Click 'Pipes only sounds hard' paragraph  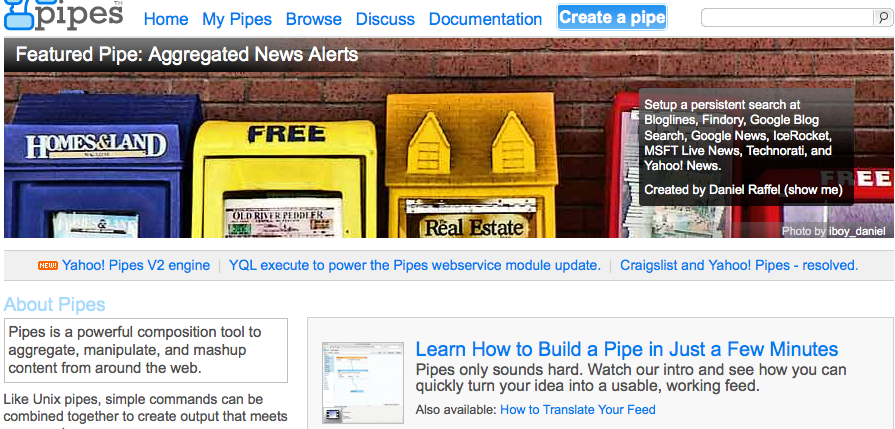pyautogui.click(x=631, y=378)
